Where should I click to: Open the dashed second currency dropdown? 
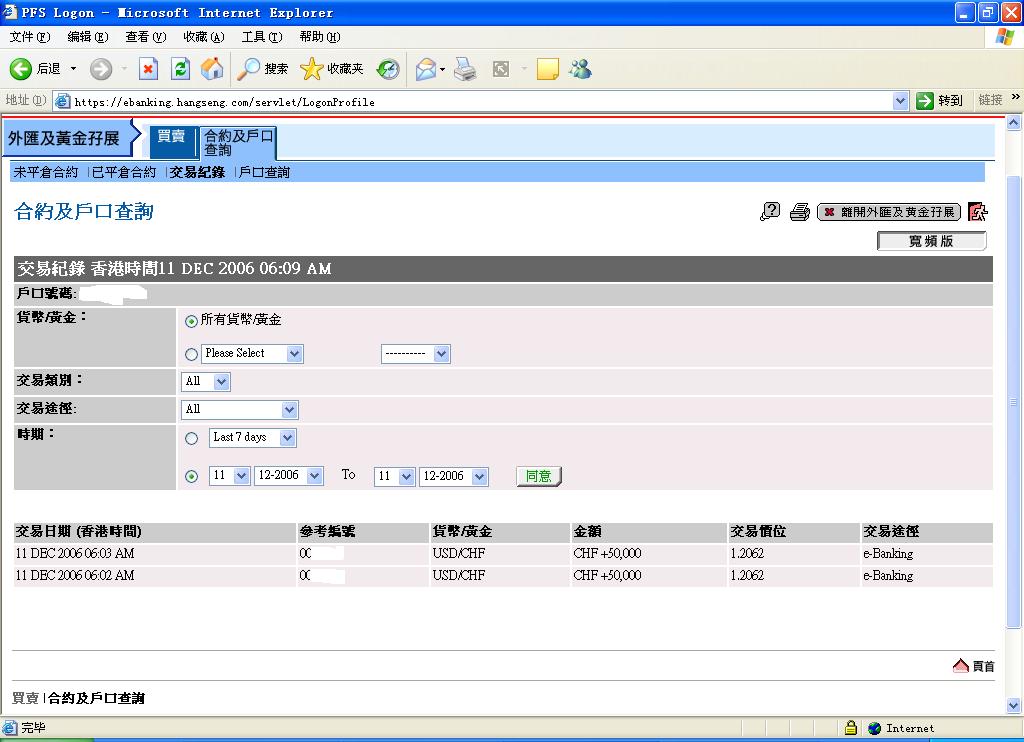(415, 353)
